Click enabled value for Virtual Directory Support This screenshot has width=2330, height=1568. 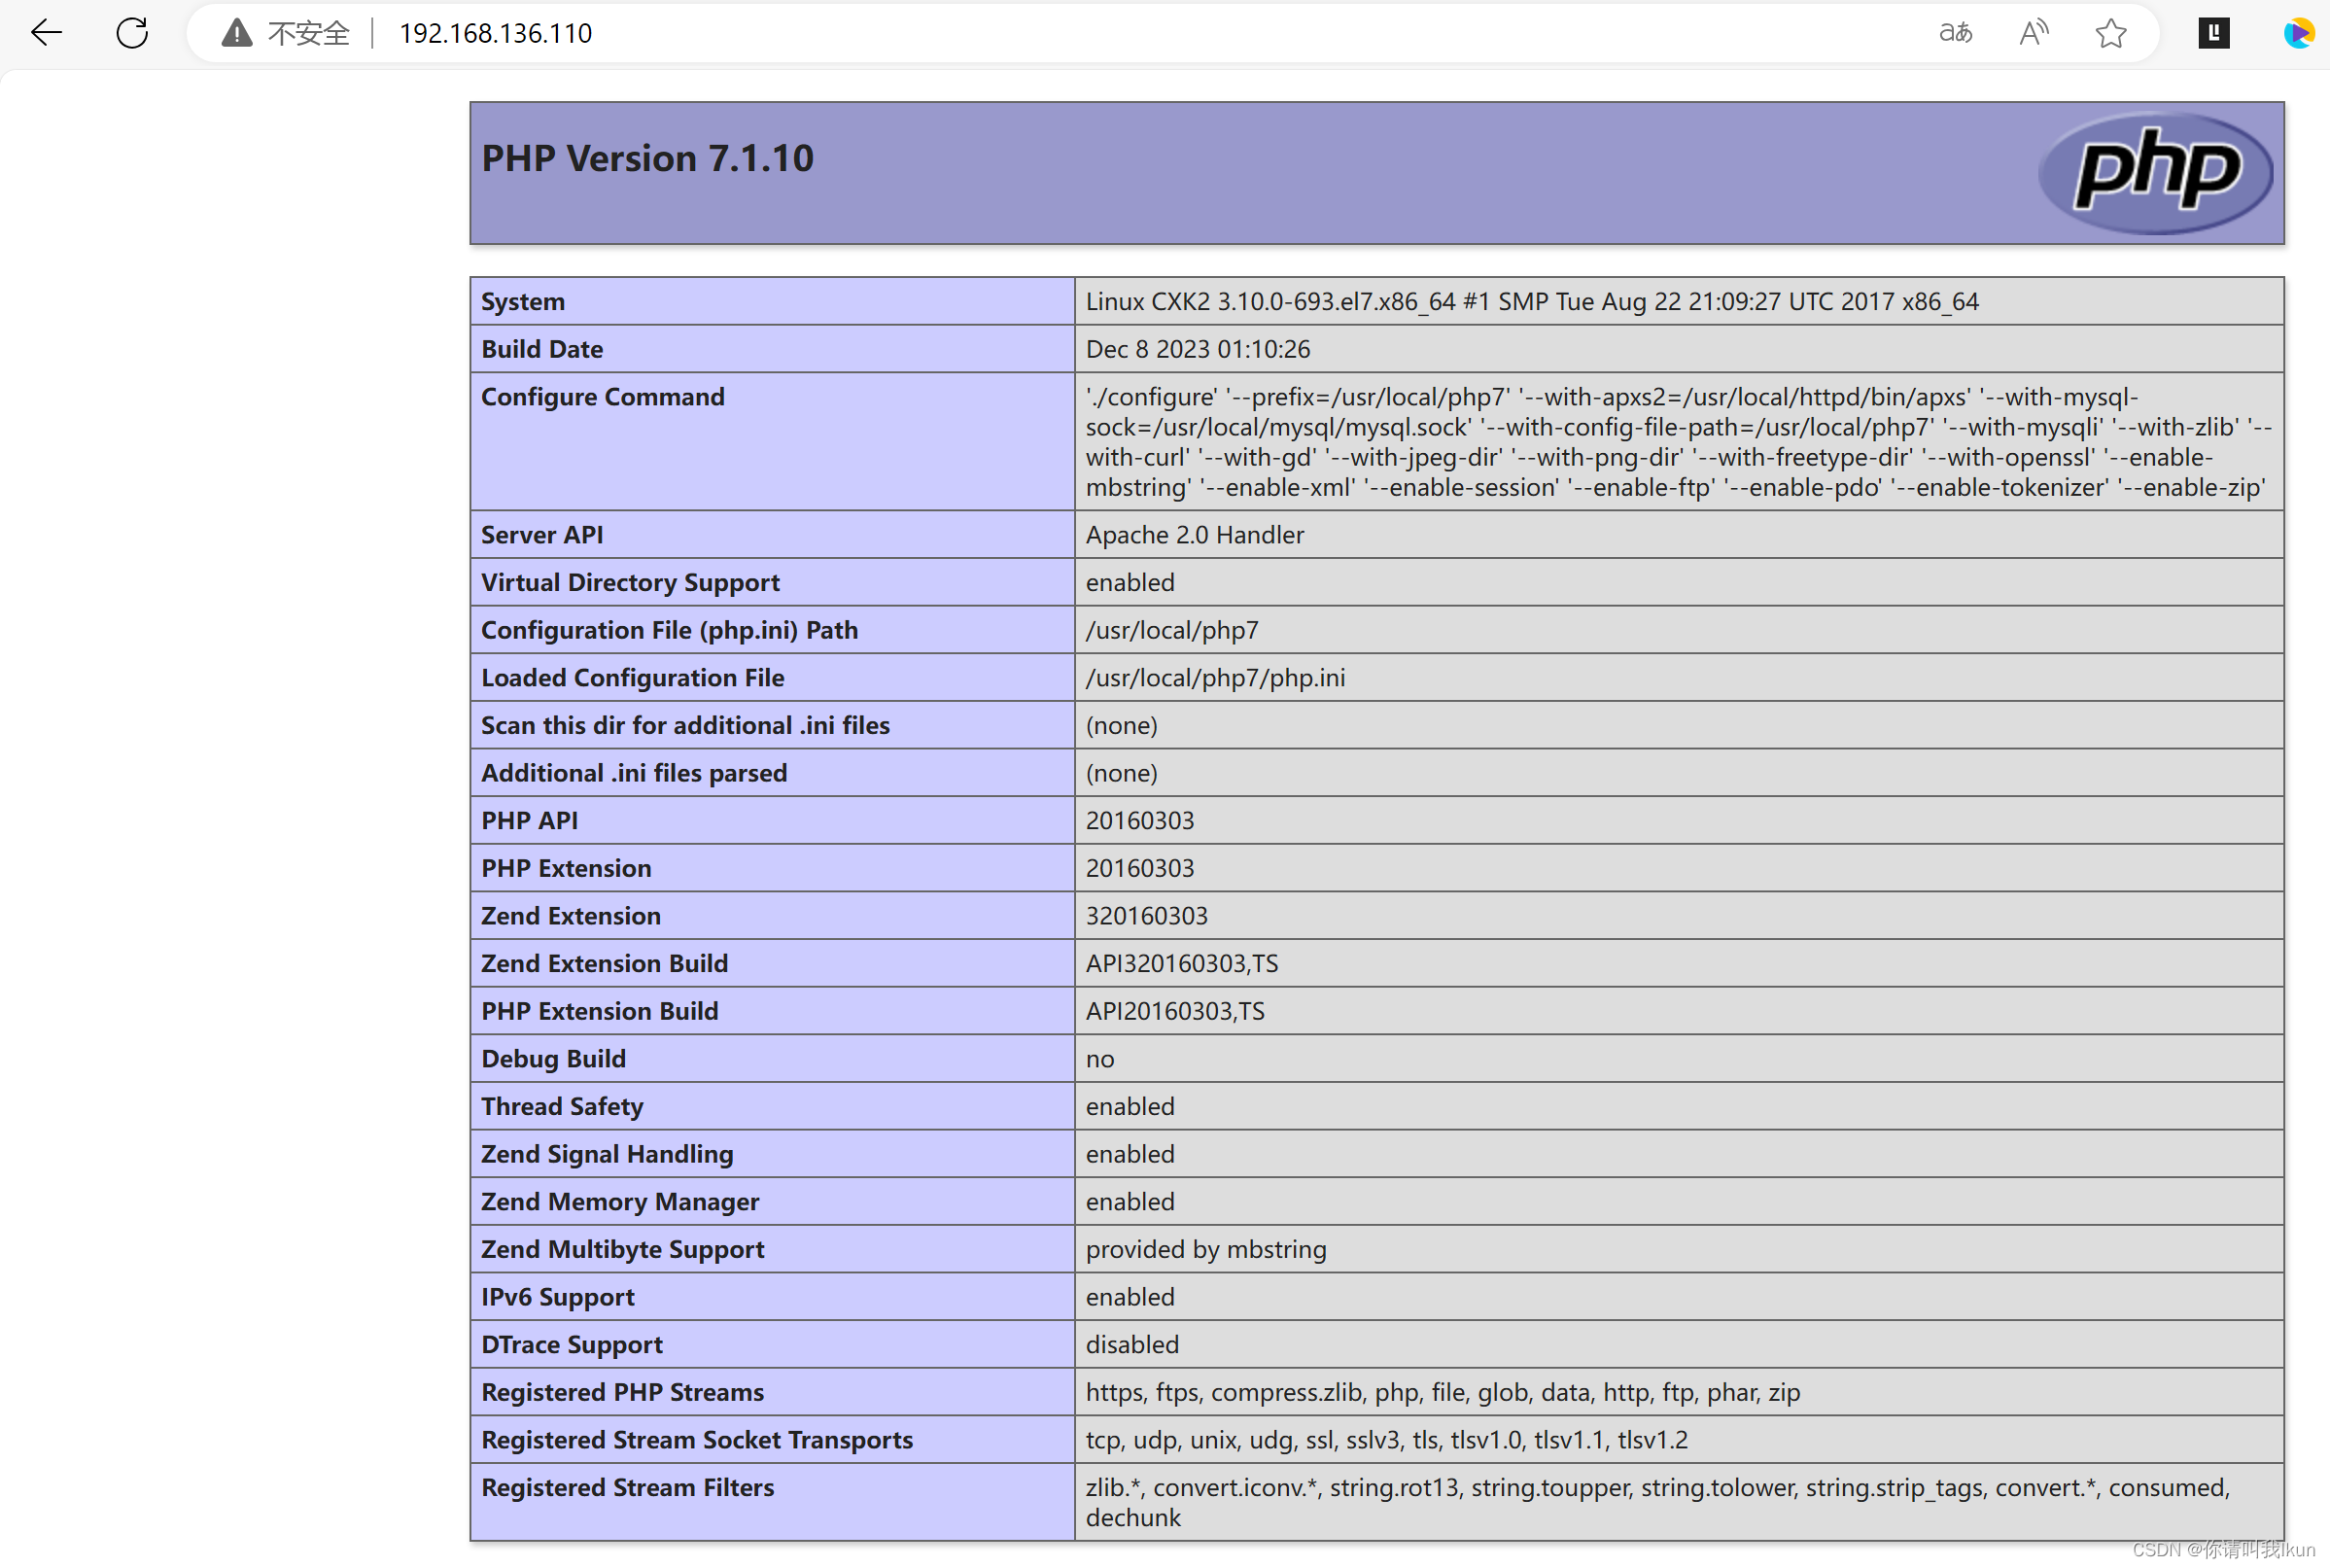(1130, 582)
